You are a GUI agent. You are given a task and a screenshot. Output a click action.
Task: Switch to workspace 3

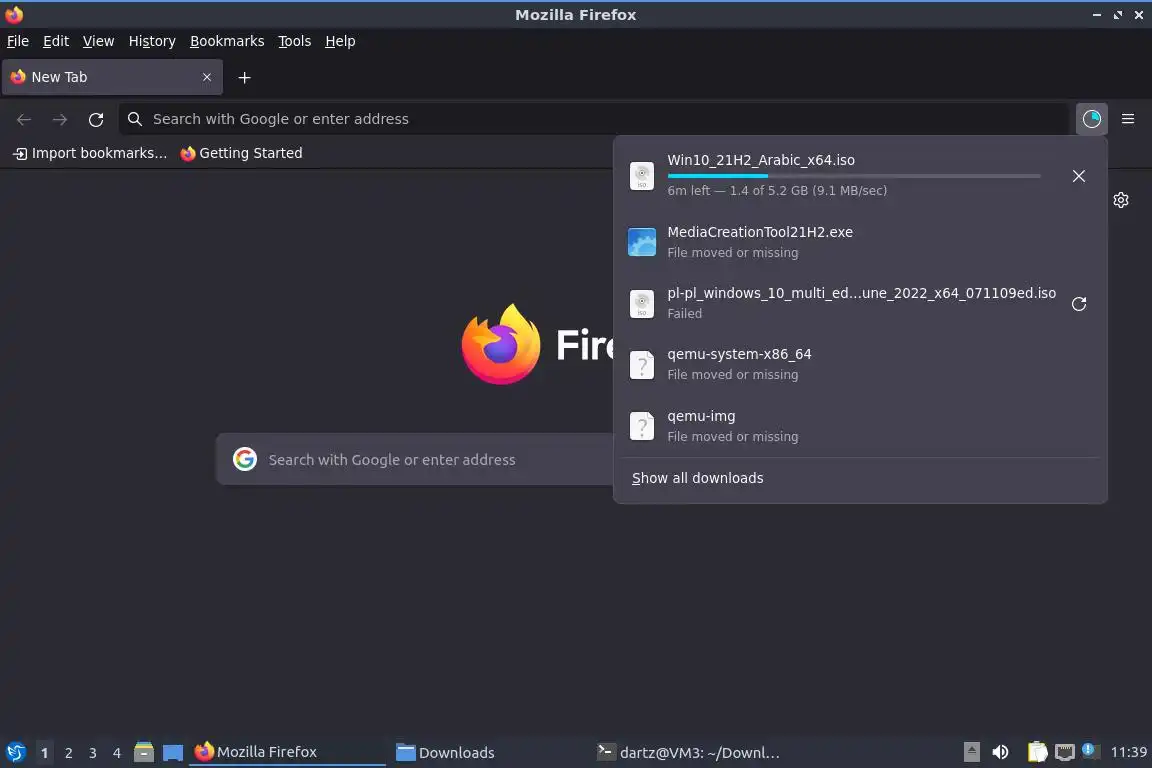pos(93,753)
